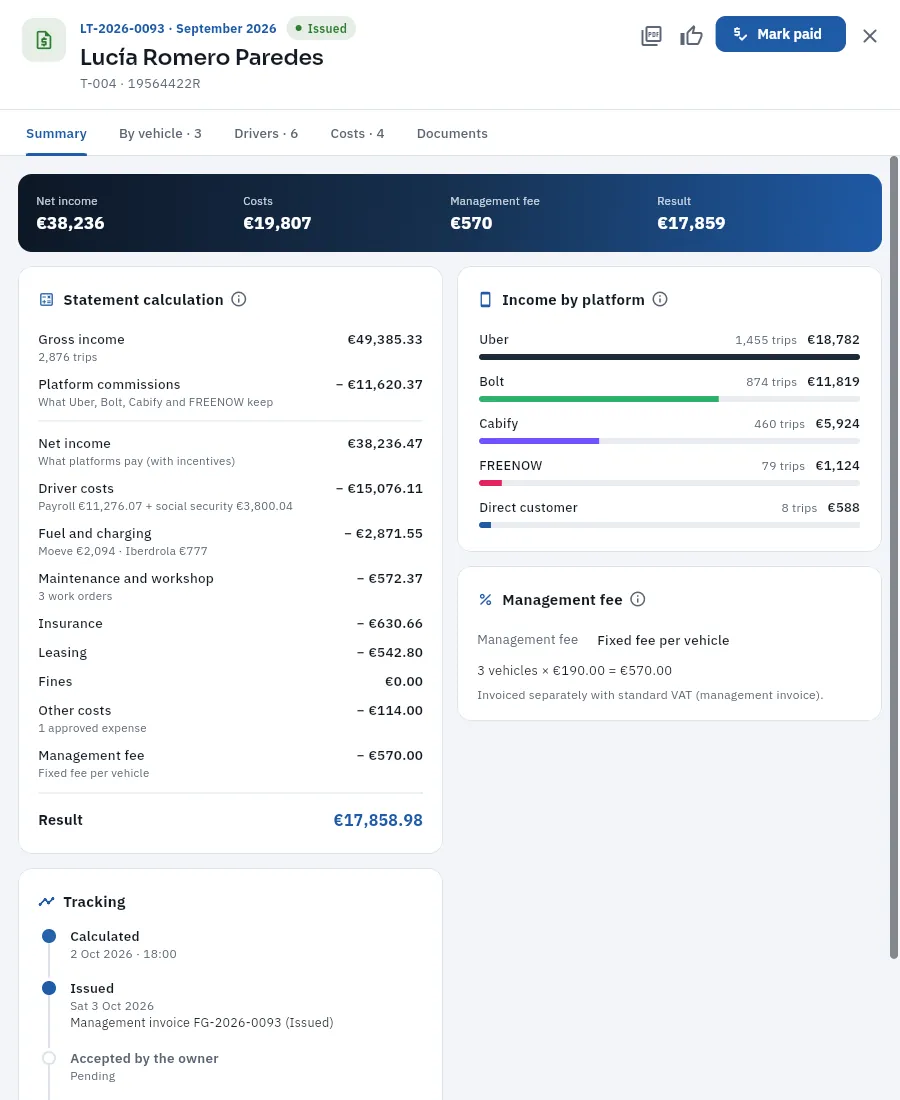Select the Issued tracking step marker
The width and height of the screenshot is (900, 1100).
(x=49, y=988)
